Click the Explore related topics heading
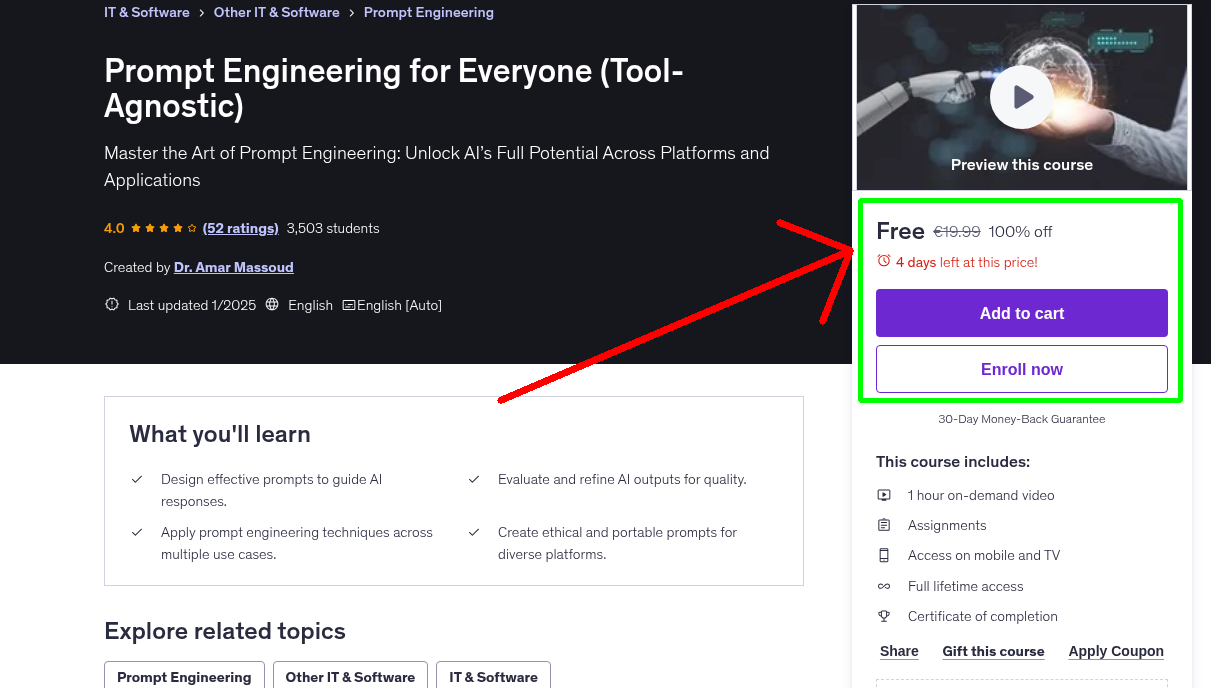The width and height of the screenshot is (1211, 688). 225,631
